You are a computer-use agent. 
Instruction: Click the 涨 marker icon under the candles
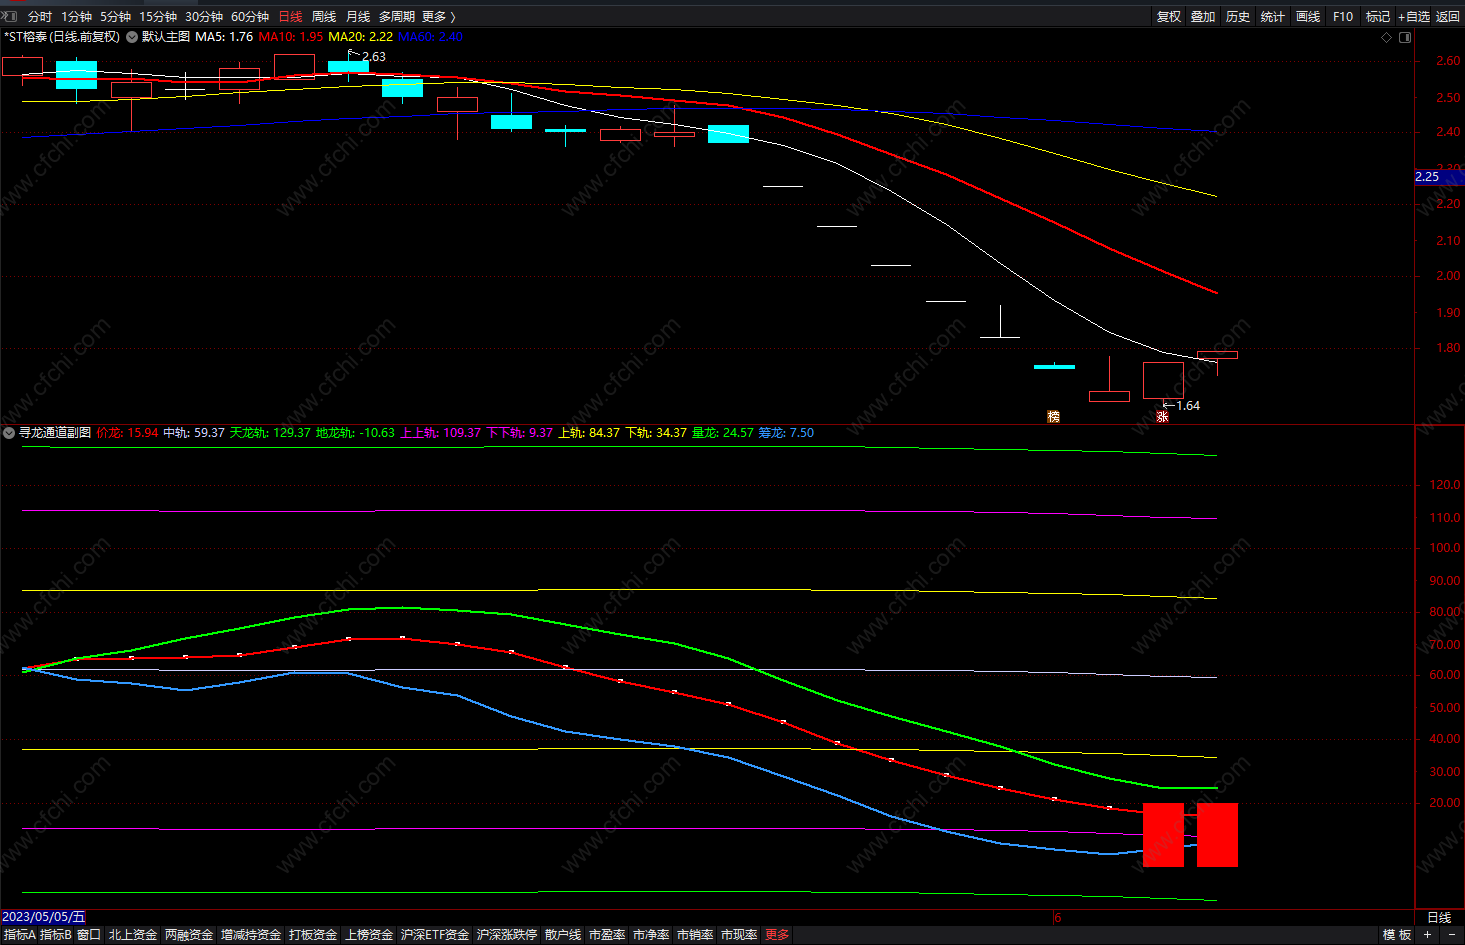[x=1162, y=417]
